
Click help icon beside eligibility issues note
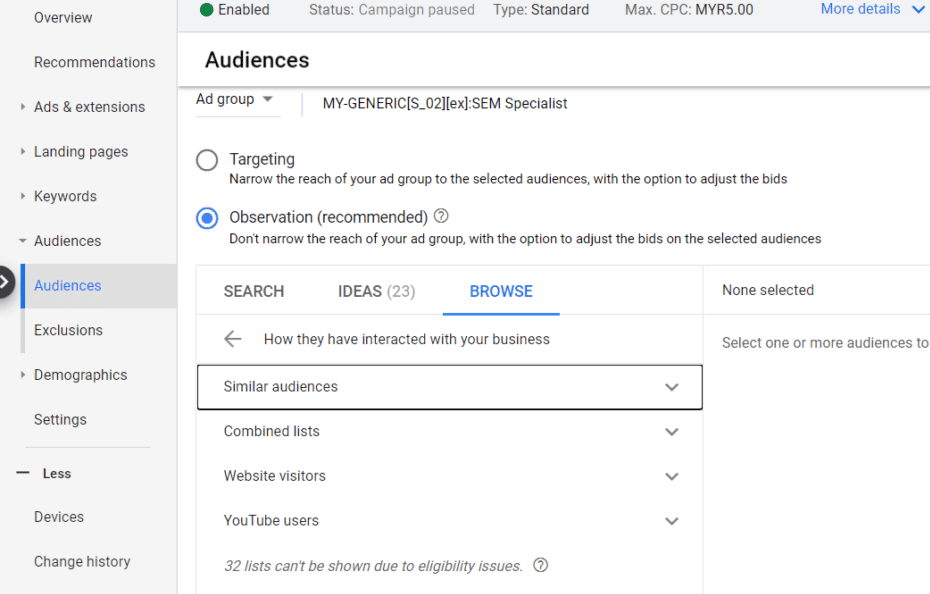coord(540,565)
